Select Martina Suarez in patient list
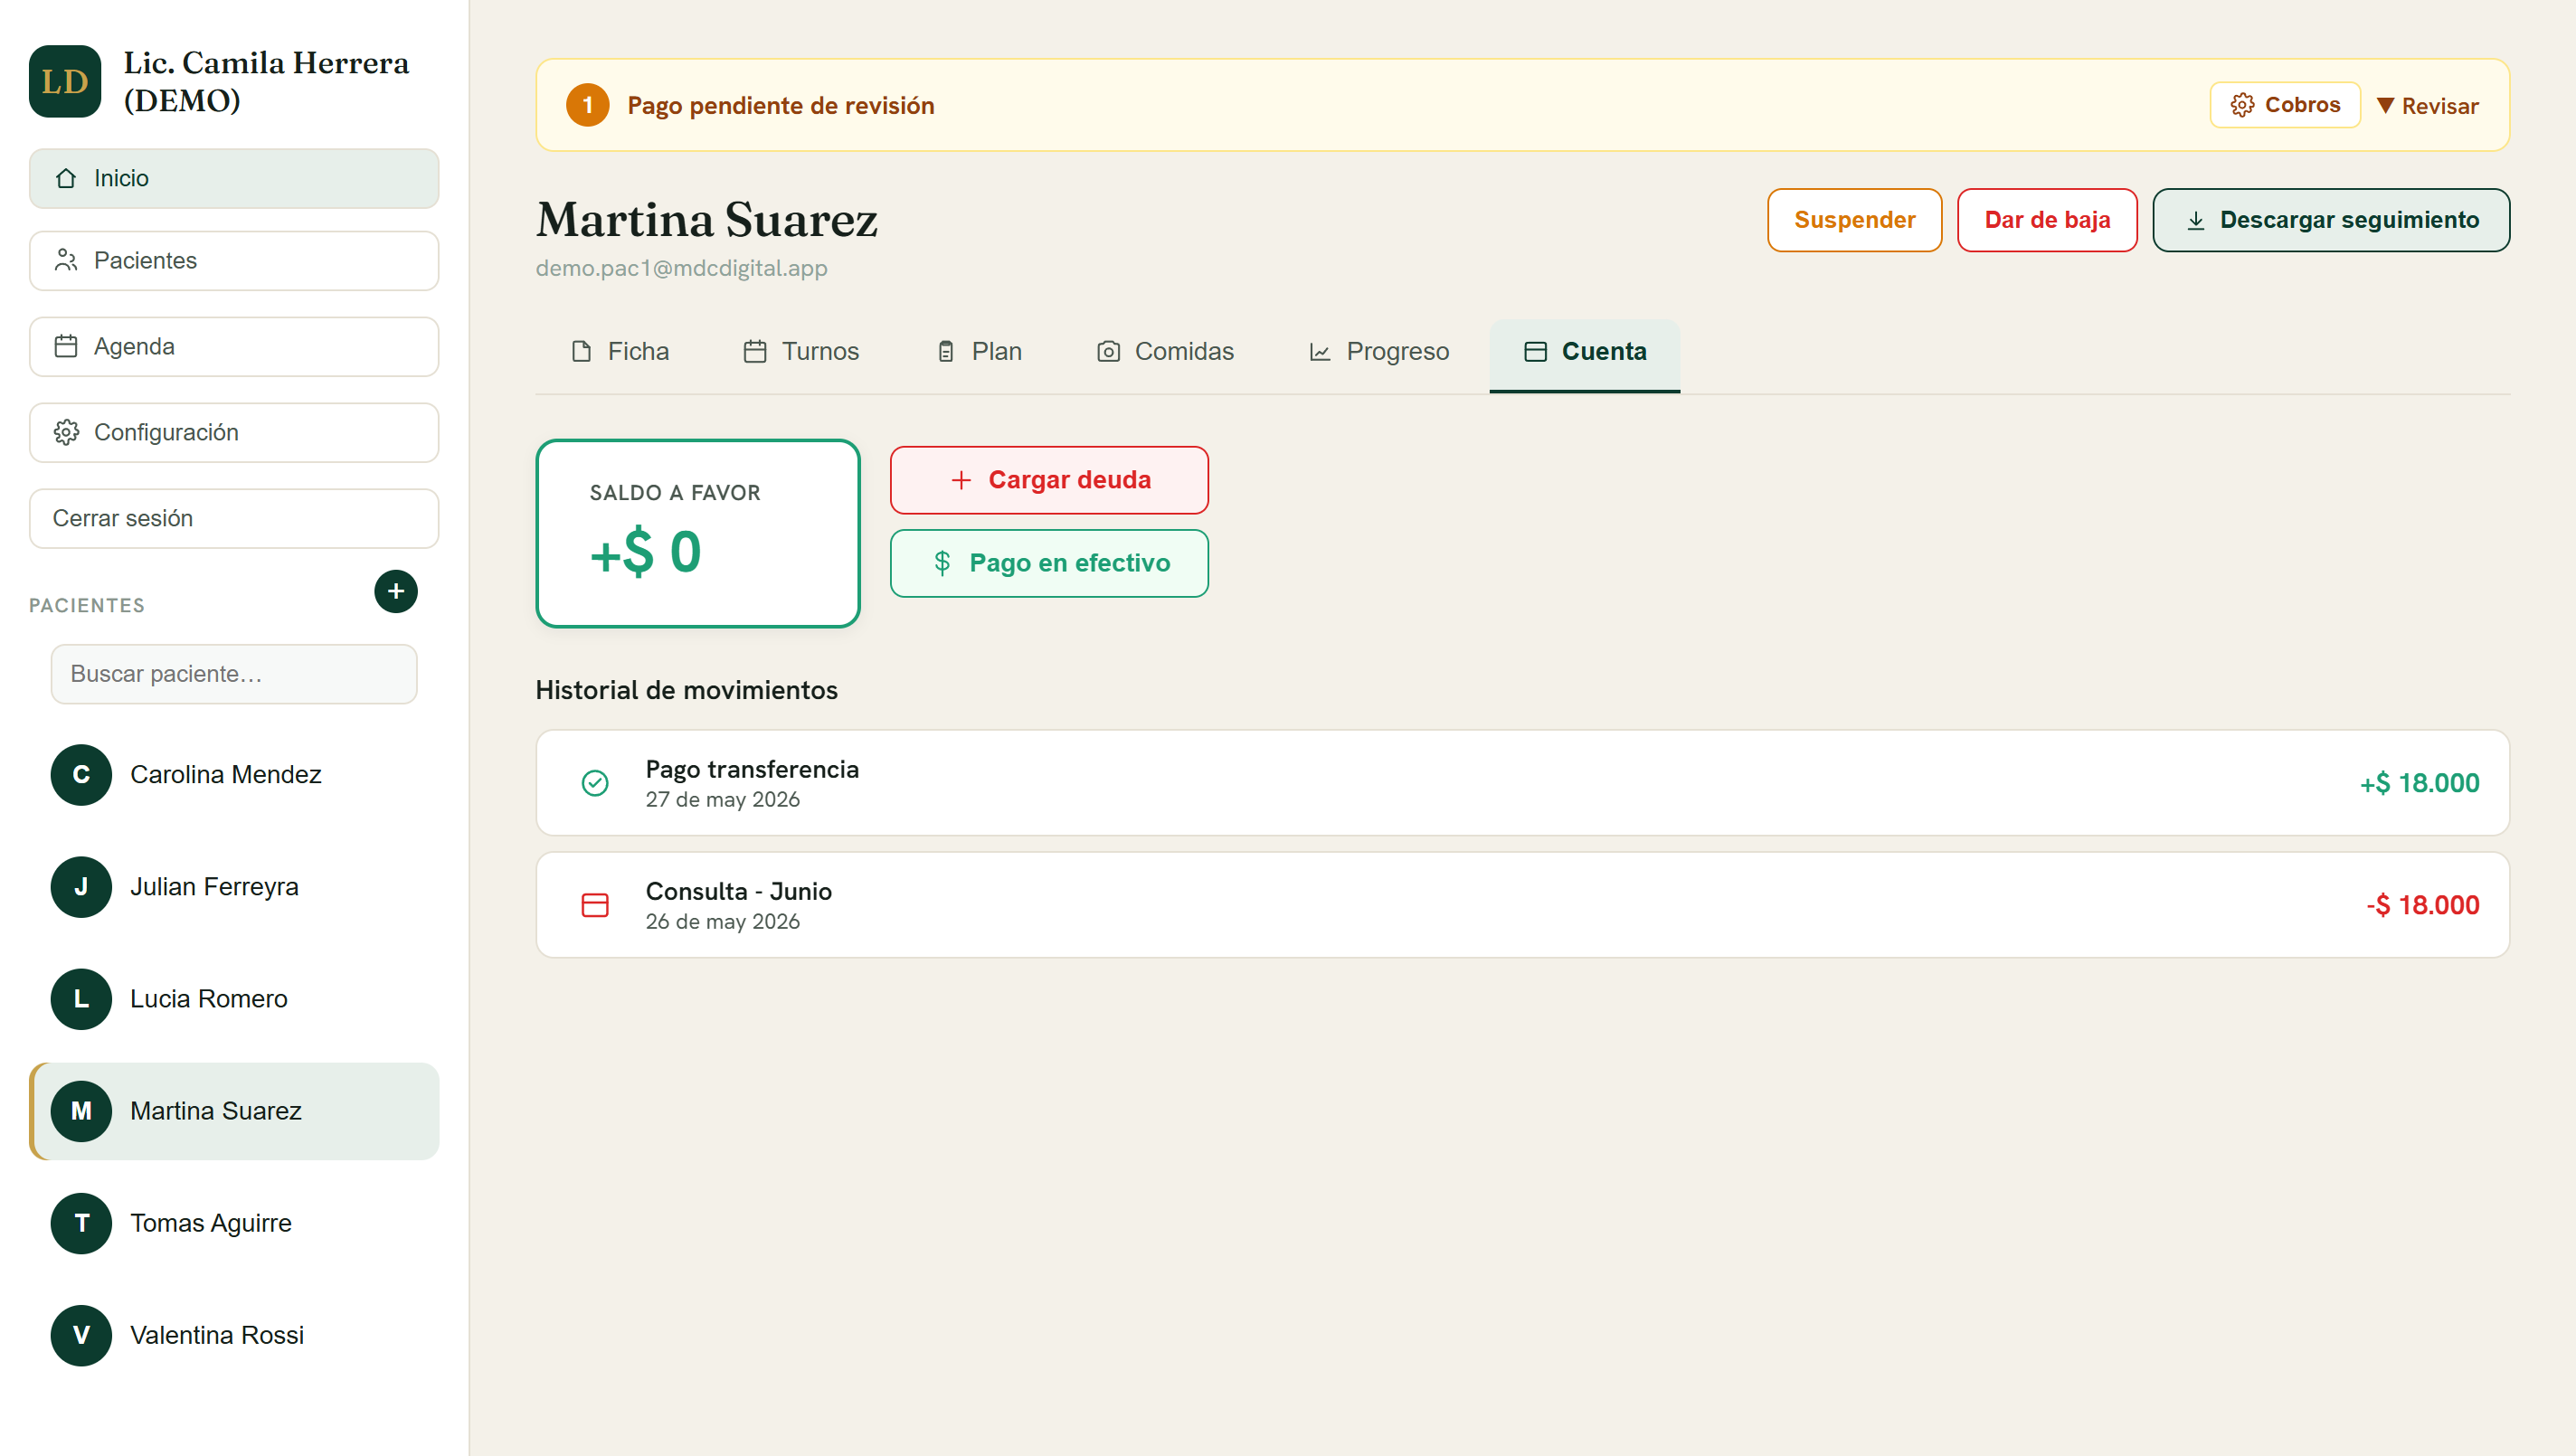 (x=234, y=1111)
